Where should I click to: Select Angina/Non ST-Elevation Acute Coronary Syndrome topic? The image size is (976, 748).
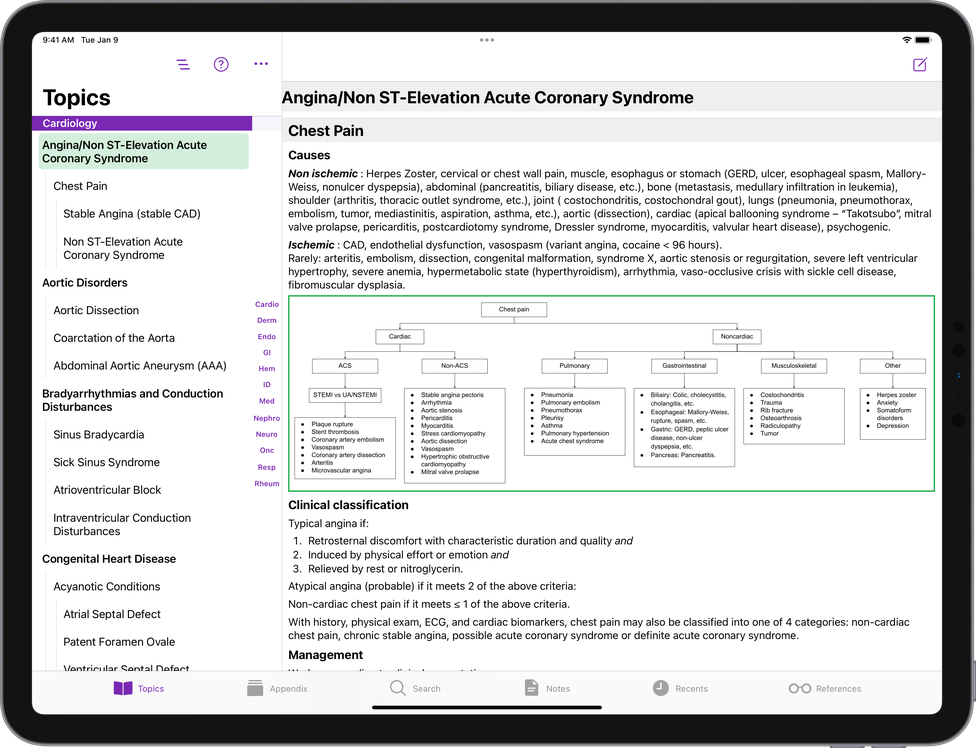point(144,152)
